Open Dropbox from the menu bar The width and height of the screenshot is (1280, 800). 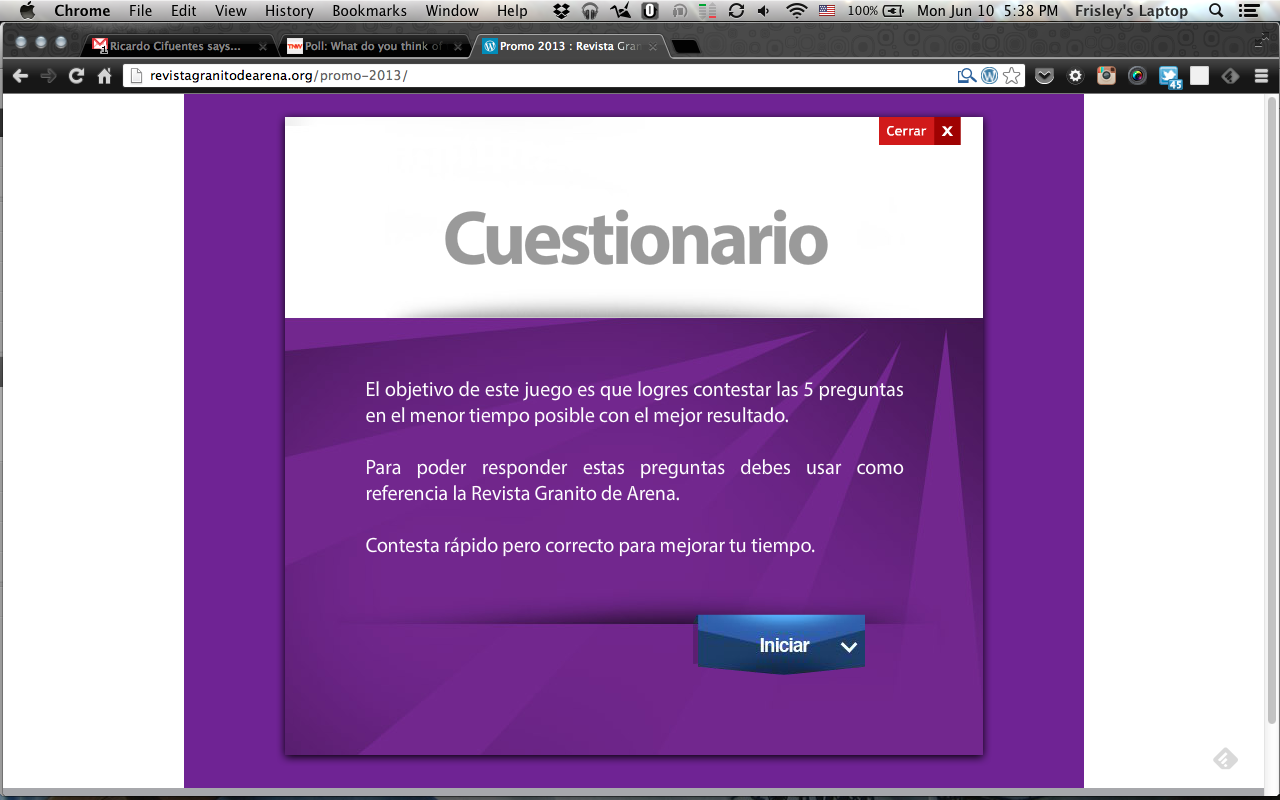pos(562,11)
